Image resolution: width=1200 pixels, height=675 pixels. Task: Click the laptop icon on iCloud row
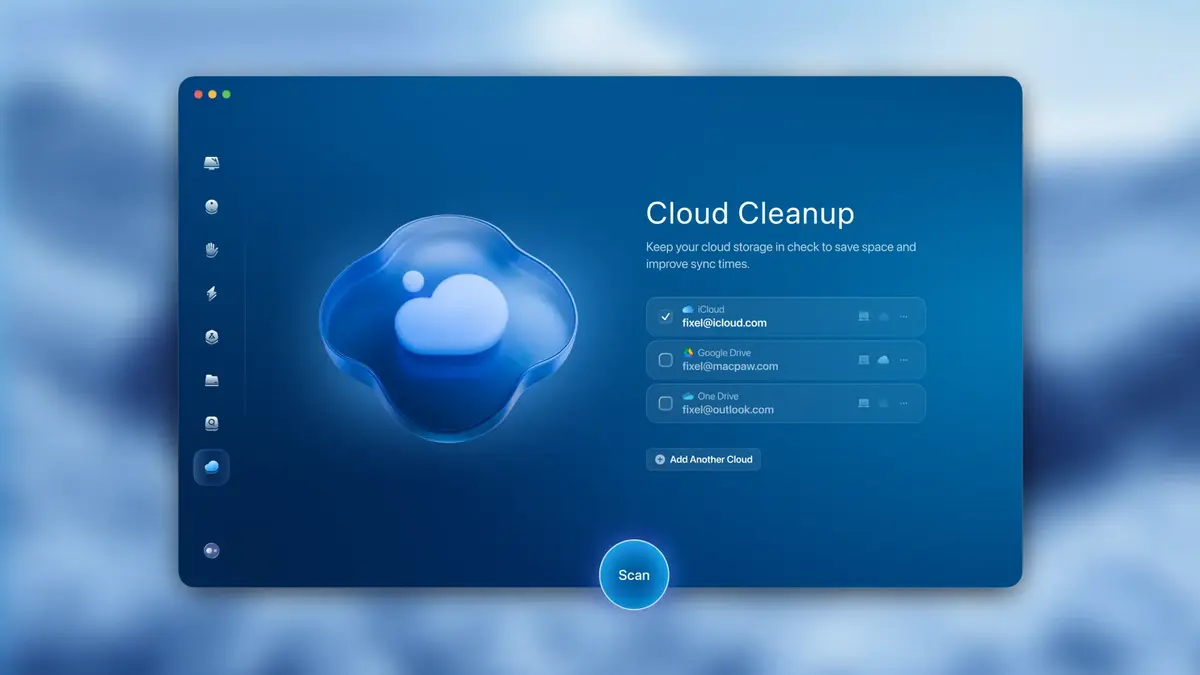pyautogui.click(x=863, y=316)
